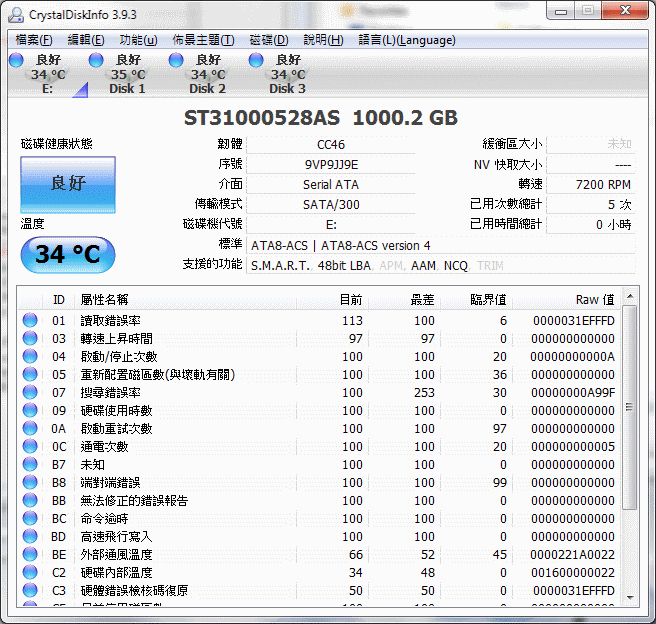Select the Disk 2 status orb
Screen dimensions: 656x624
pyautogui.click(x=176, y=60)
